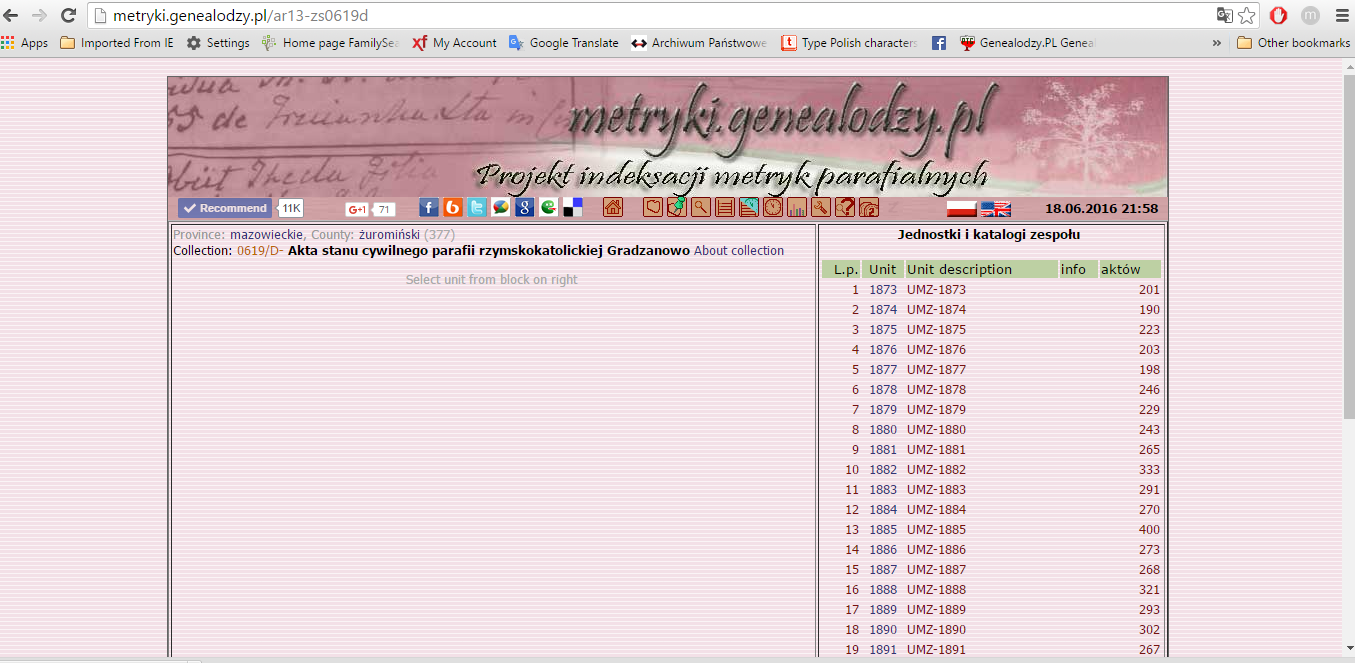Expand the bookmarks overflow chevron
This screenshot has width=1355, height=663.
tap(1216, 43)
